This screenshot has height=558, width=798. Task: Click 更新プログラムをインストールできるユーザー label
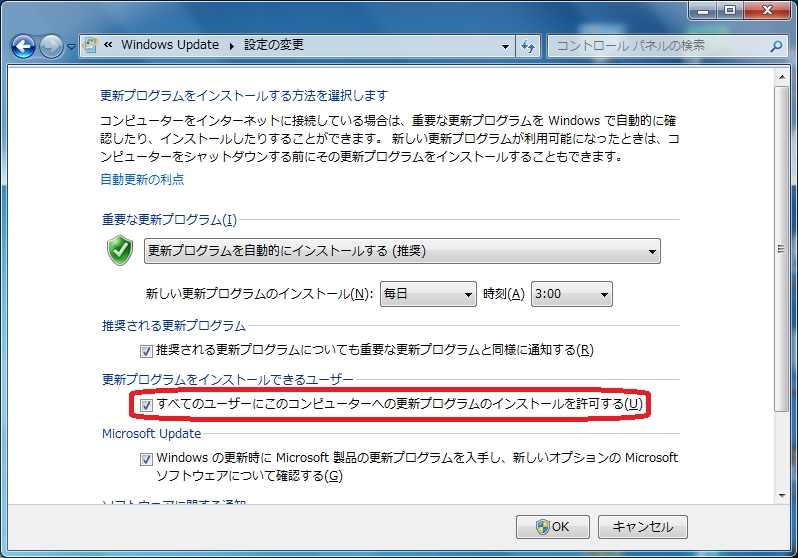coord(227,379)
